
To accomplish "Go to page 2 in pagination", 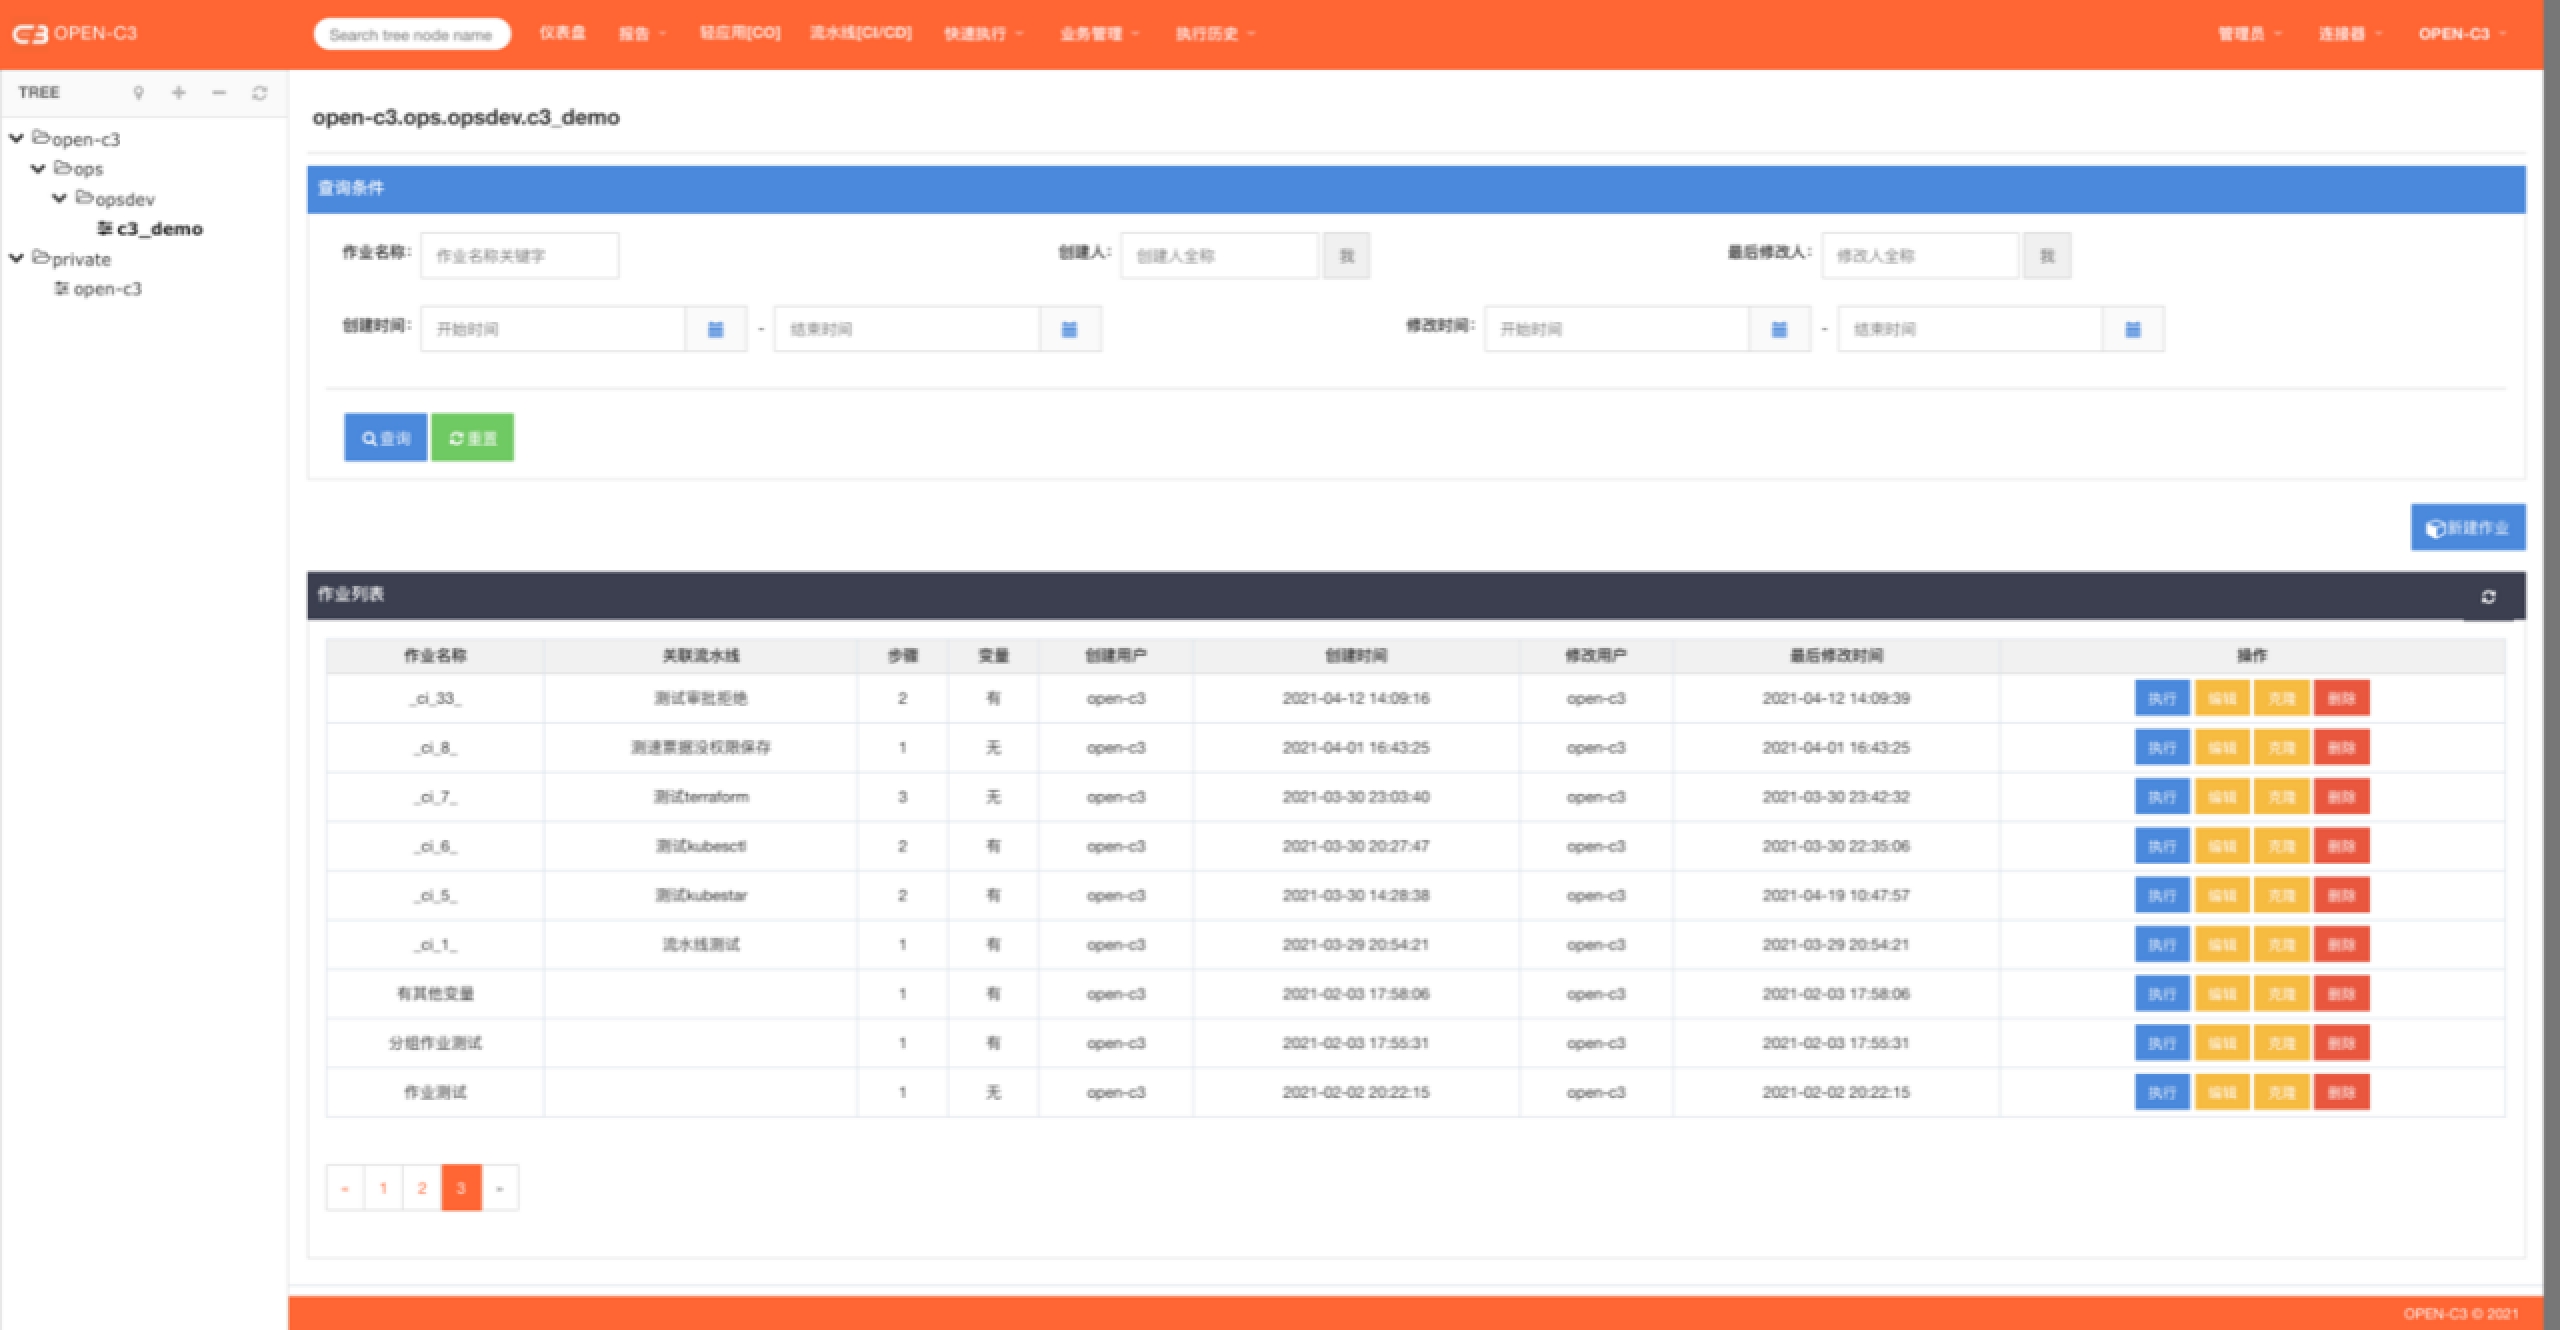I will pyautogui.click(x=422, y=1188).
